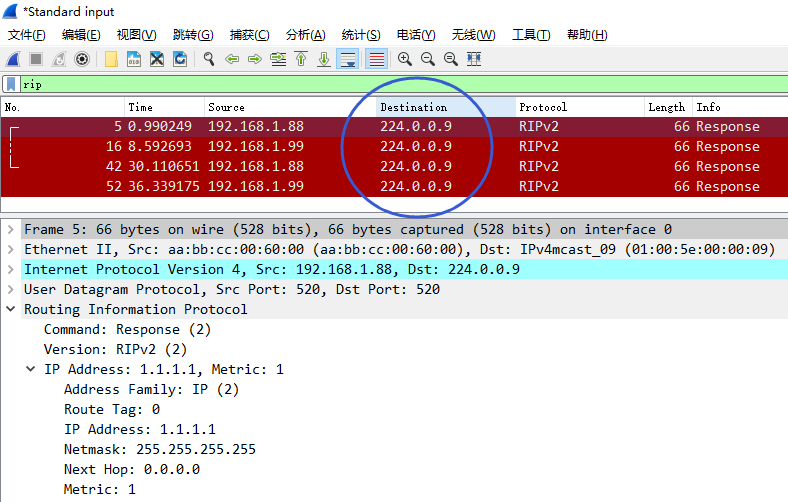The width and height of the screenshot is (788, 502).
Task: Collapse the IP Address 1.1.1.1 entry
Action: click(x=31, y=370)
